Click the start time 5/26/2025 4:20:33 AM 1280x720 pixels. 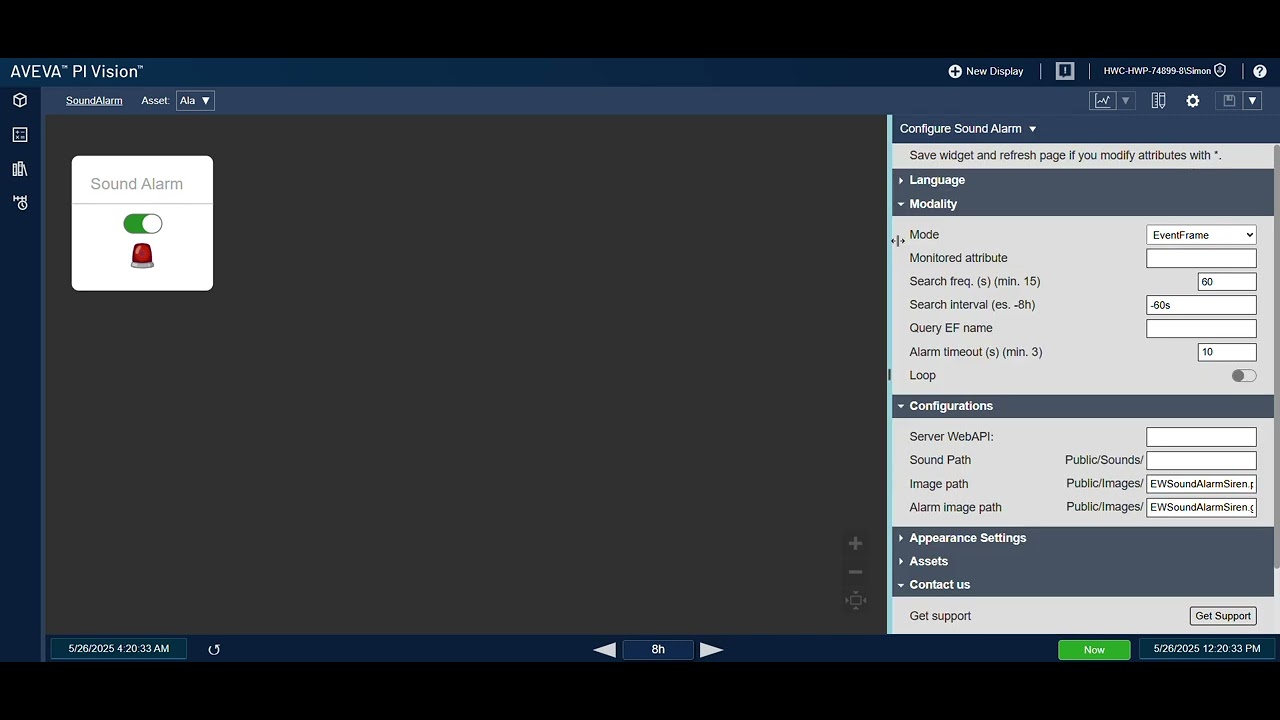coord(119,649)
